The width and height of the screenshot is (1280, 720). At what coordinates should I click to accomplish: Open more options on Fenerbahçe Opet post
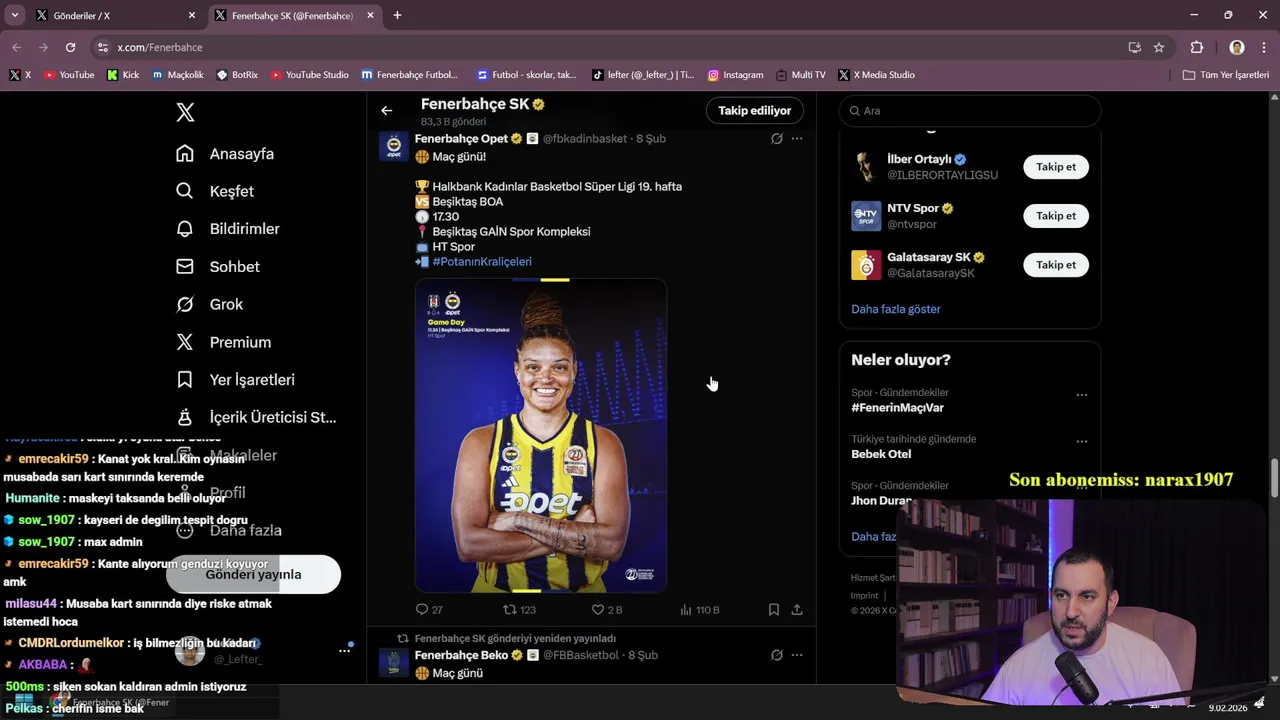(797, 139)
